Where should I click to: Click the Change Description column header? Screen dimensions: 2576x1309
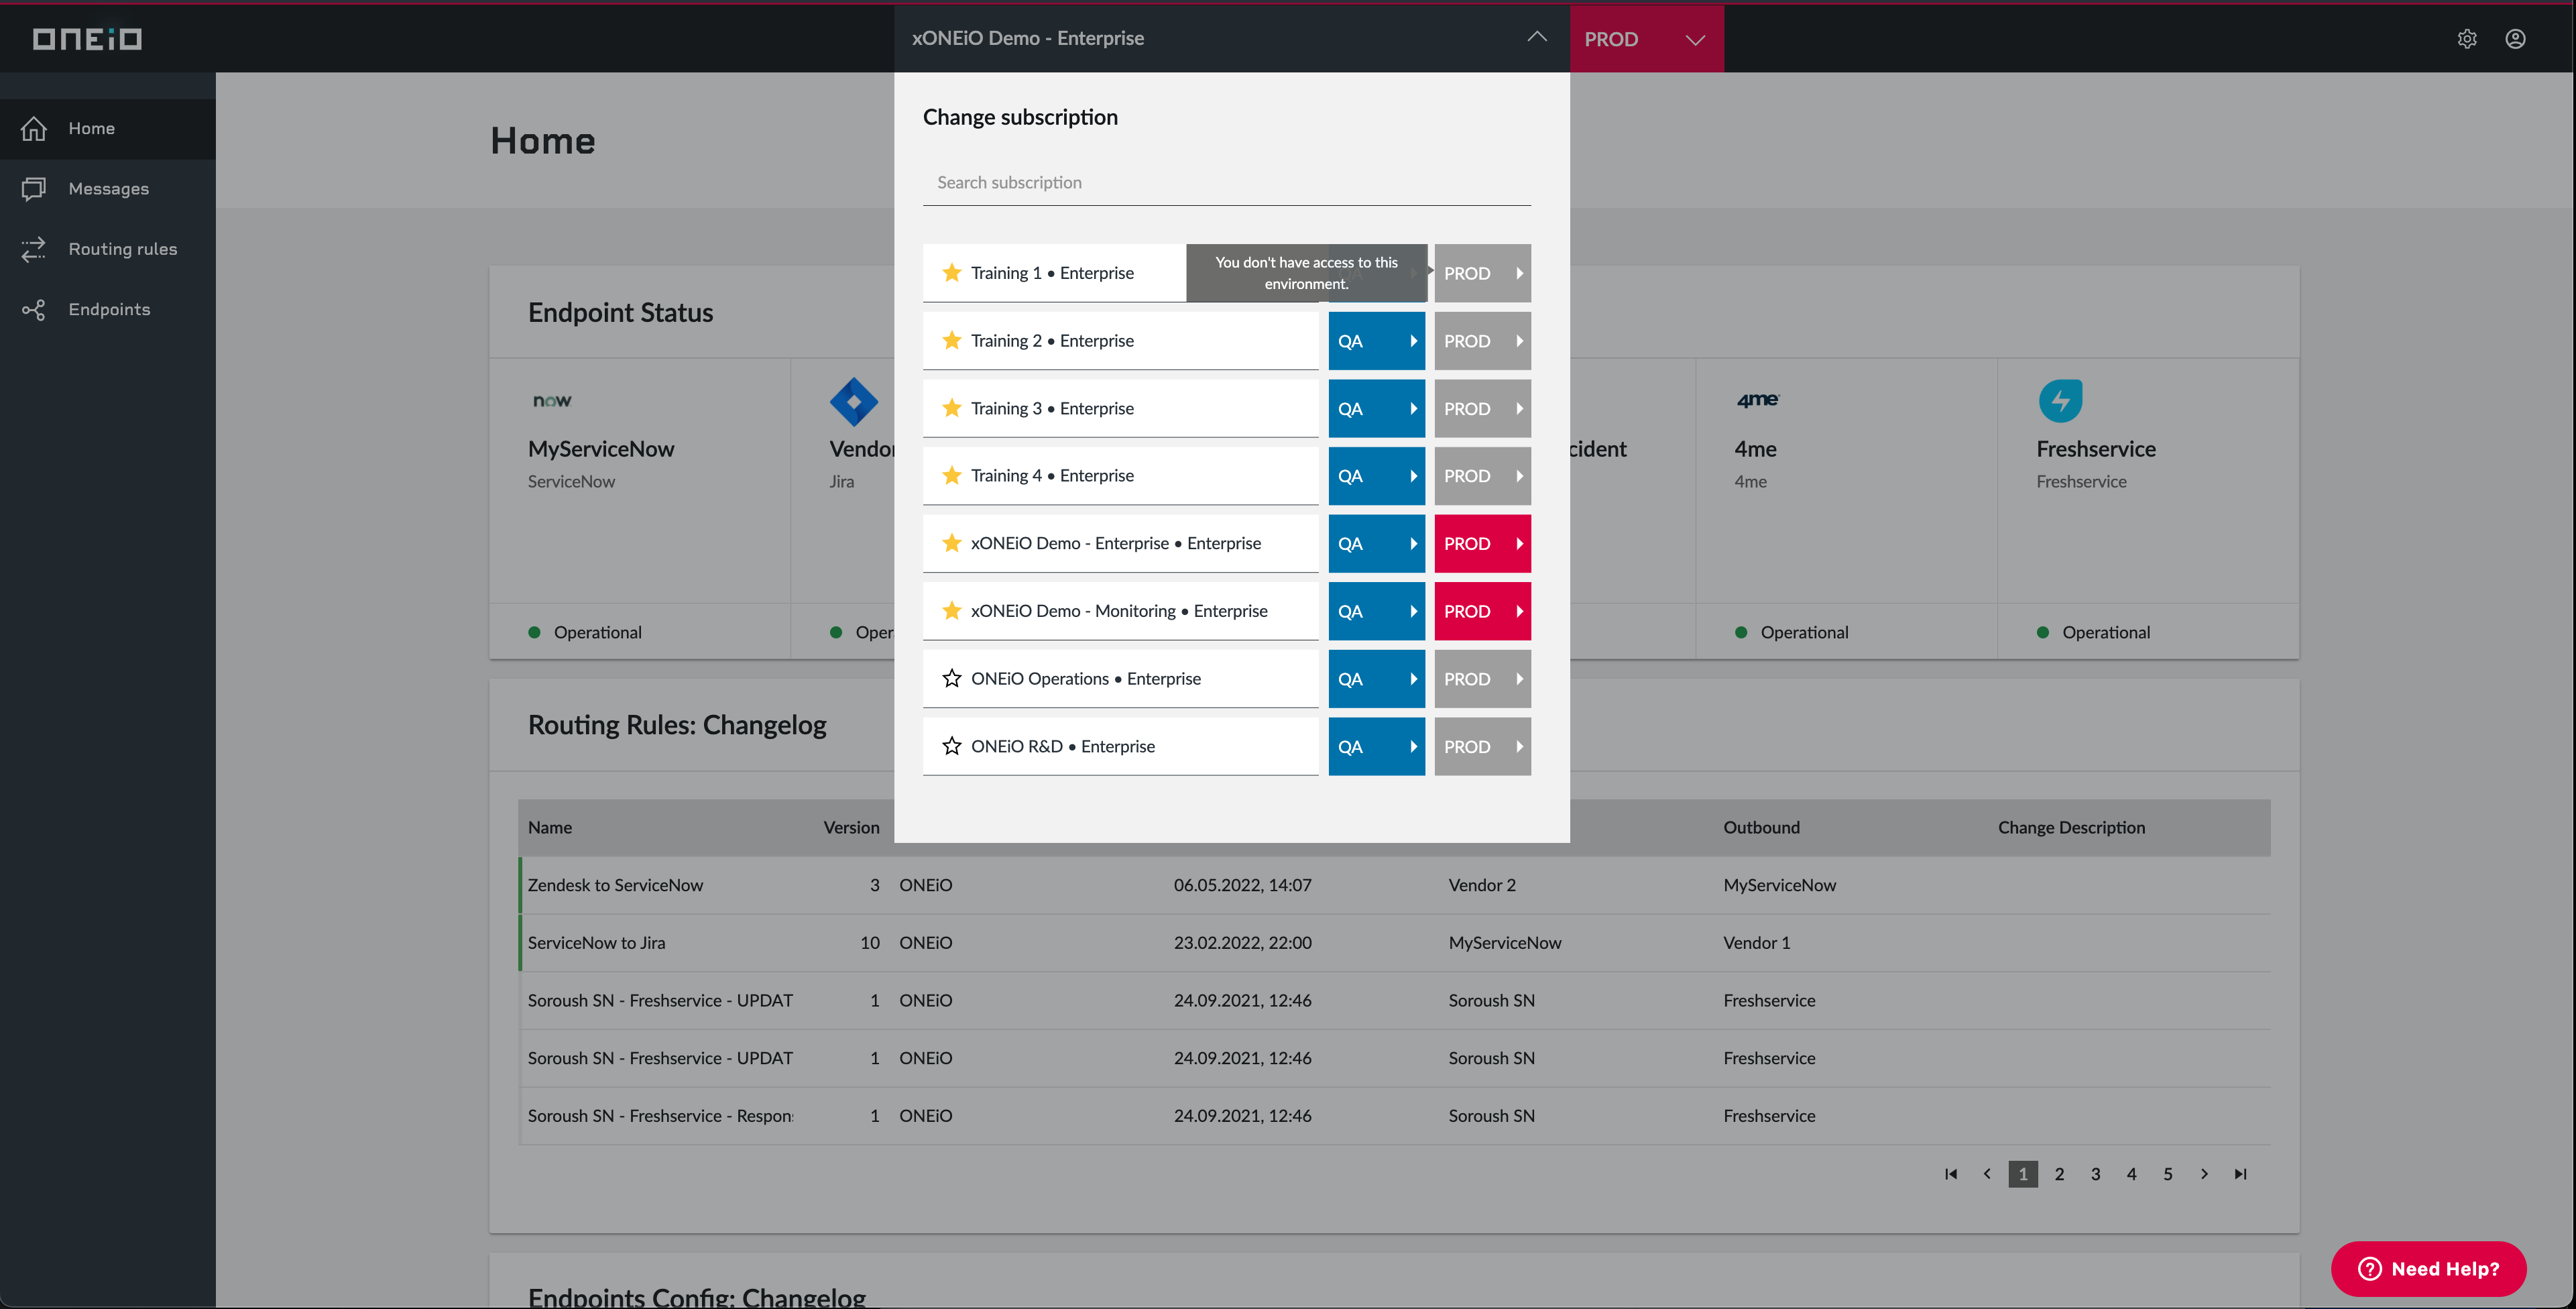pyautogui.click(x=2071, y=828)
